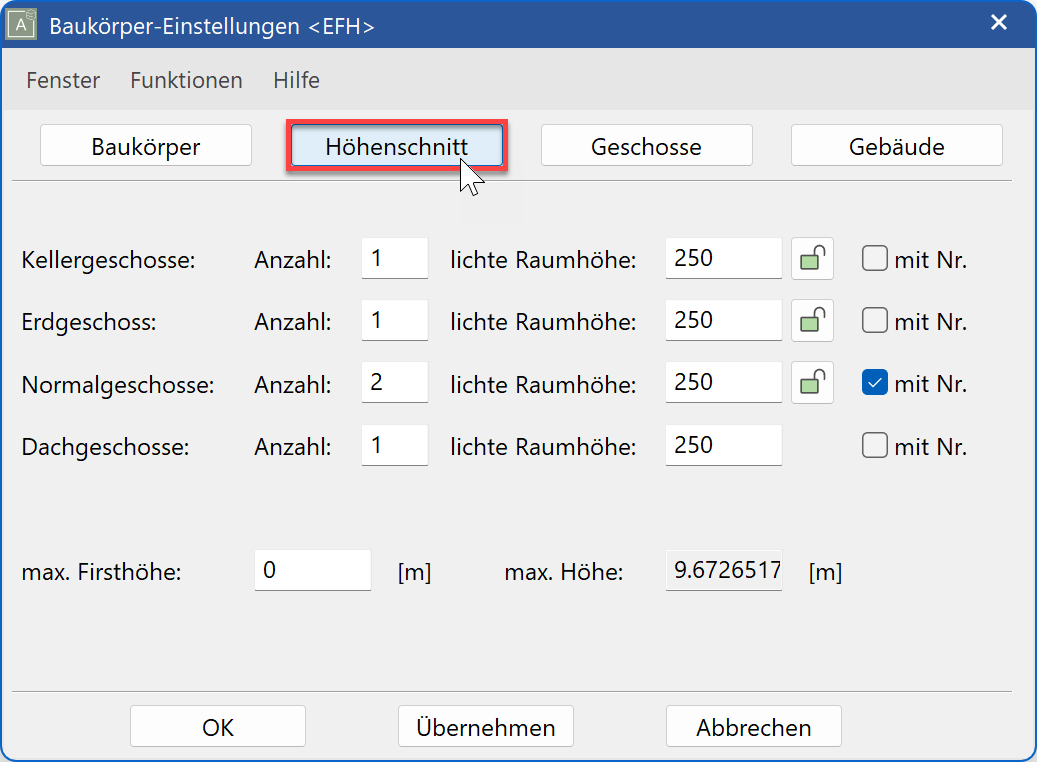Enable 'mit Nr.' for Dachgeschosse

click(874, 445)
